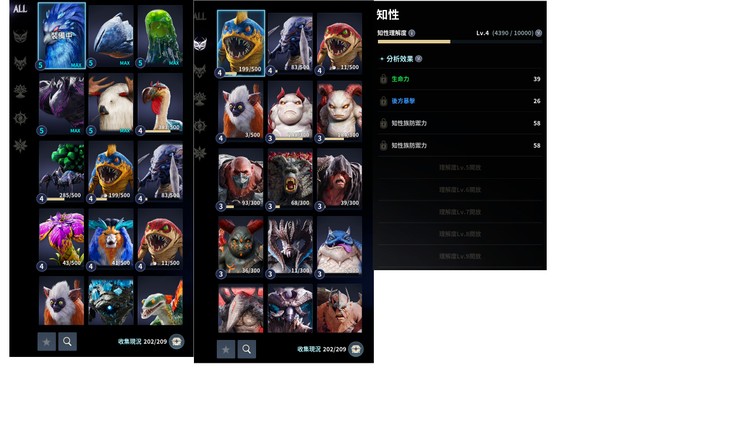The width and height of the screenshot is (750, 422).
Task: Select the green slime card marked MAX
Action: [160, 36]
